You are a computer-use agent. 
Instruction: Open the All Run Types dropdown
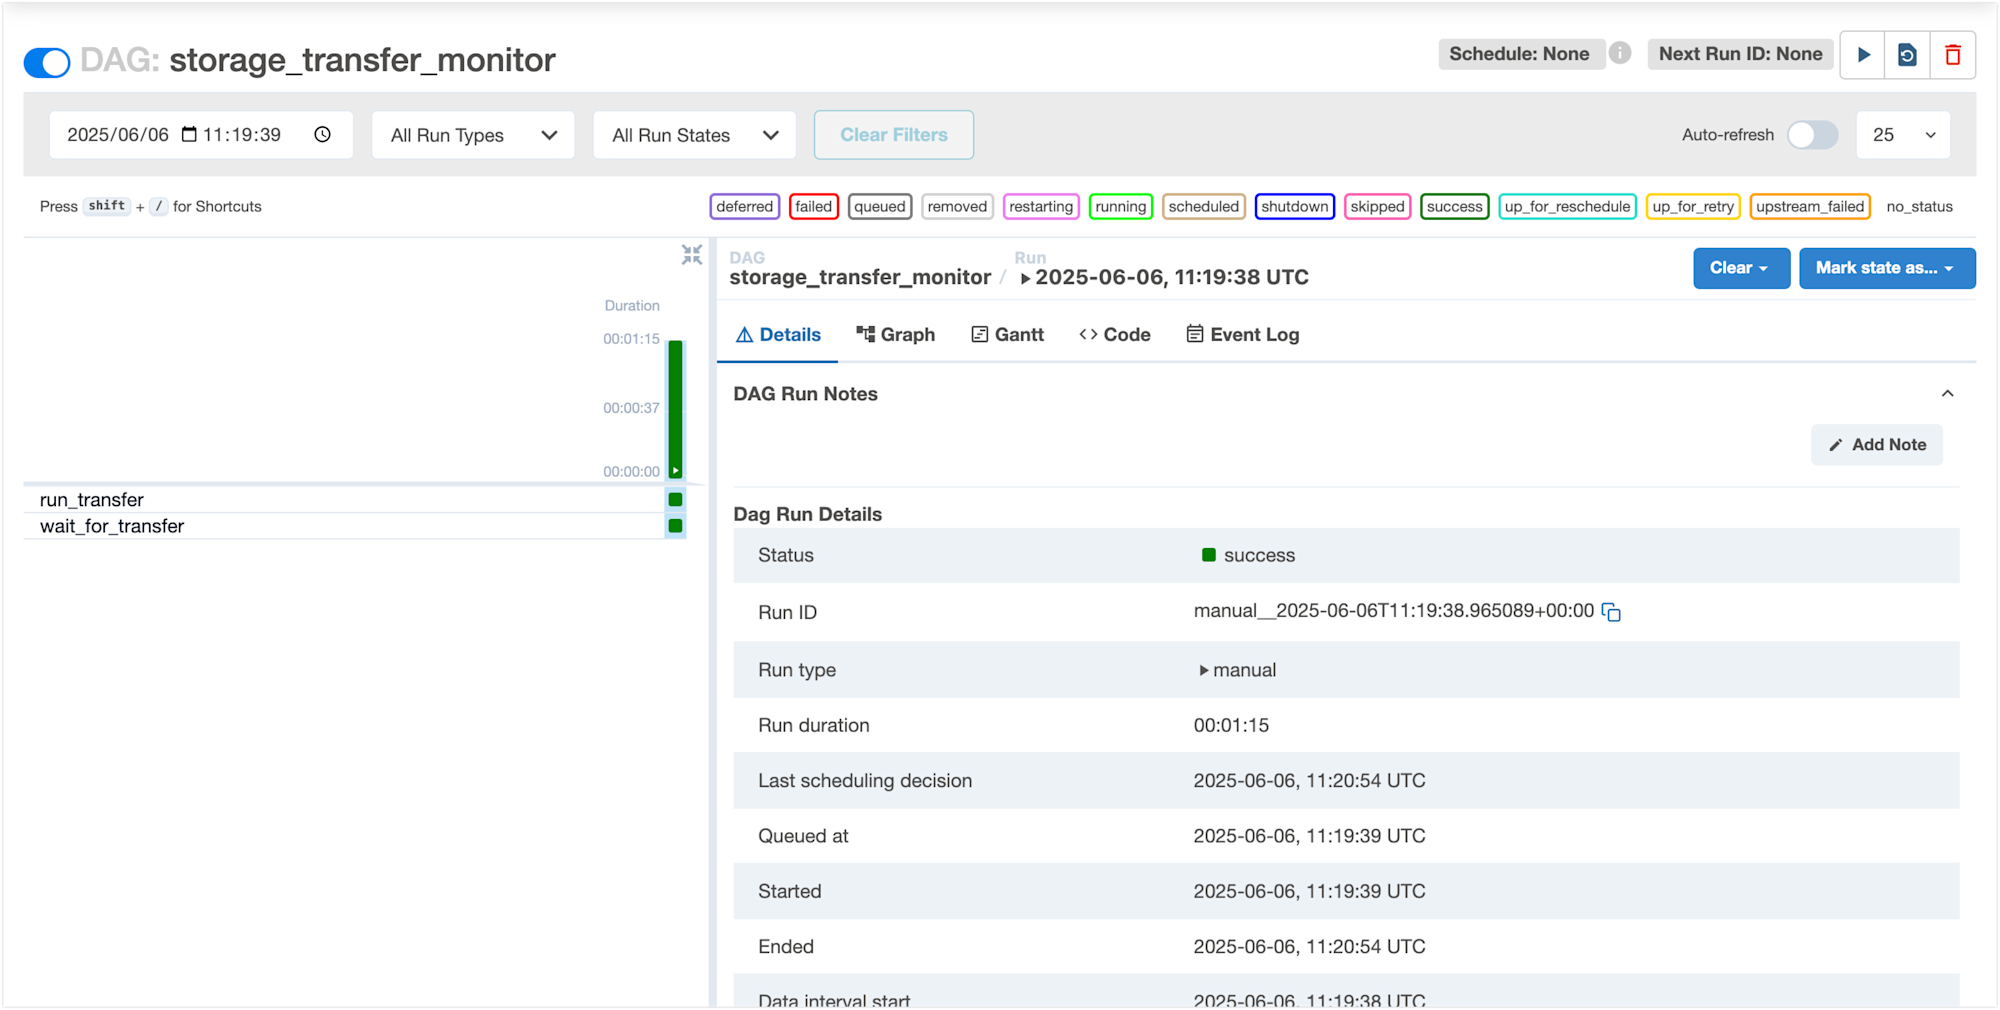click(473, 135)
